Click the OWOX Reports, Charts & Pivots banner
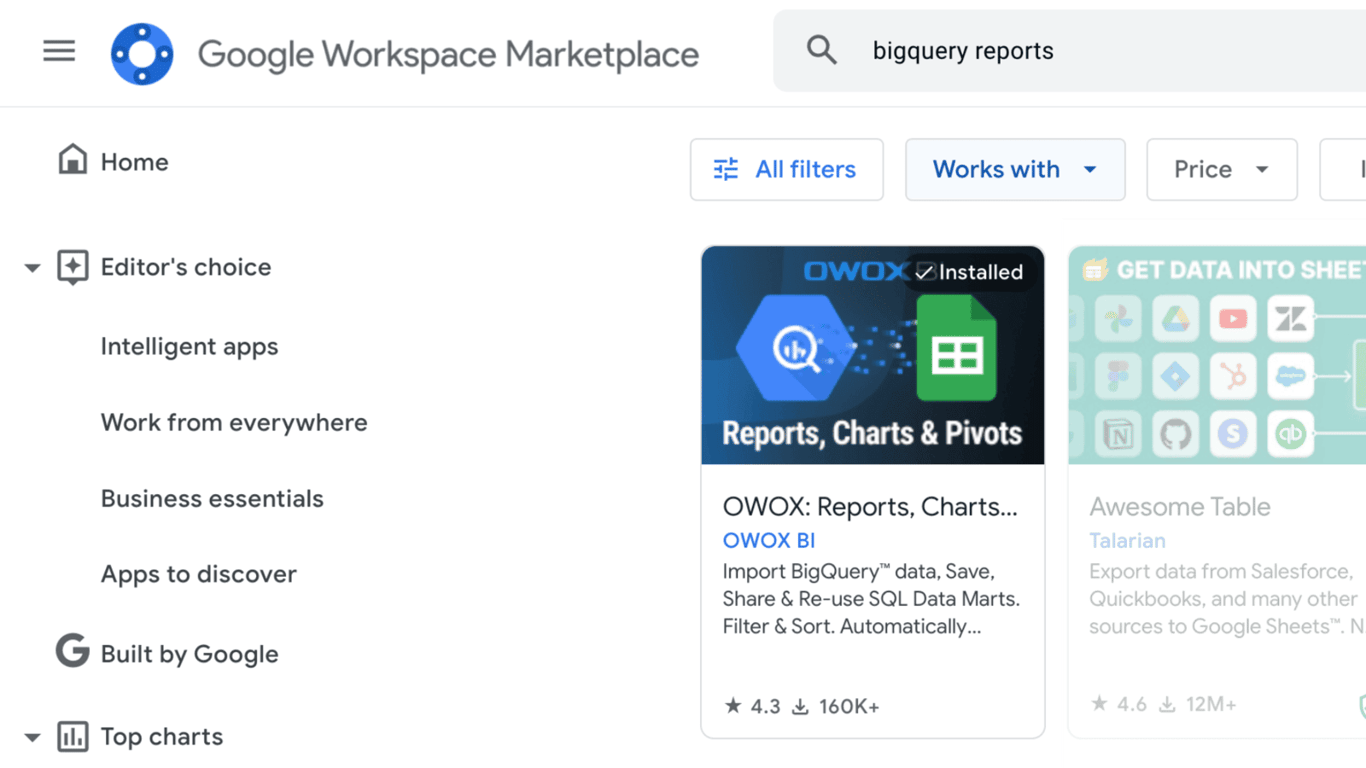This screenshot has width=1366, height=768. coord(873,355)
